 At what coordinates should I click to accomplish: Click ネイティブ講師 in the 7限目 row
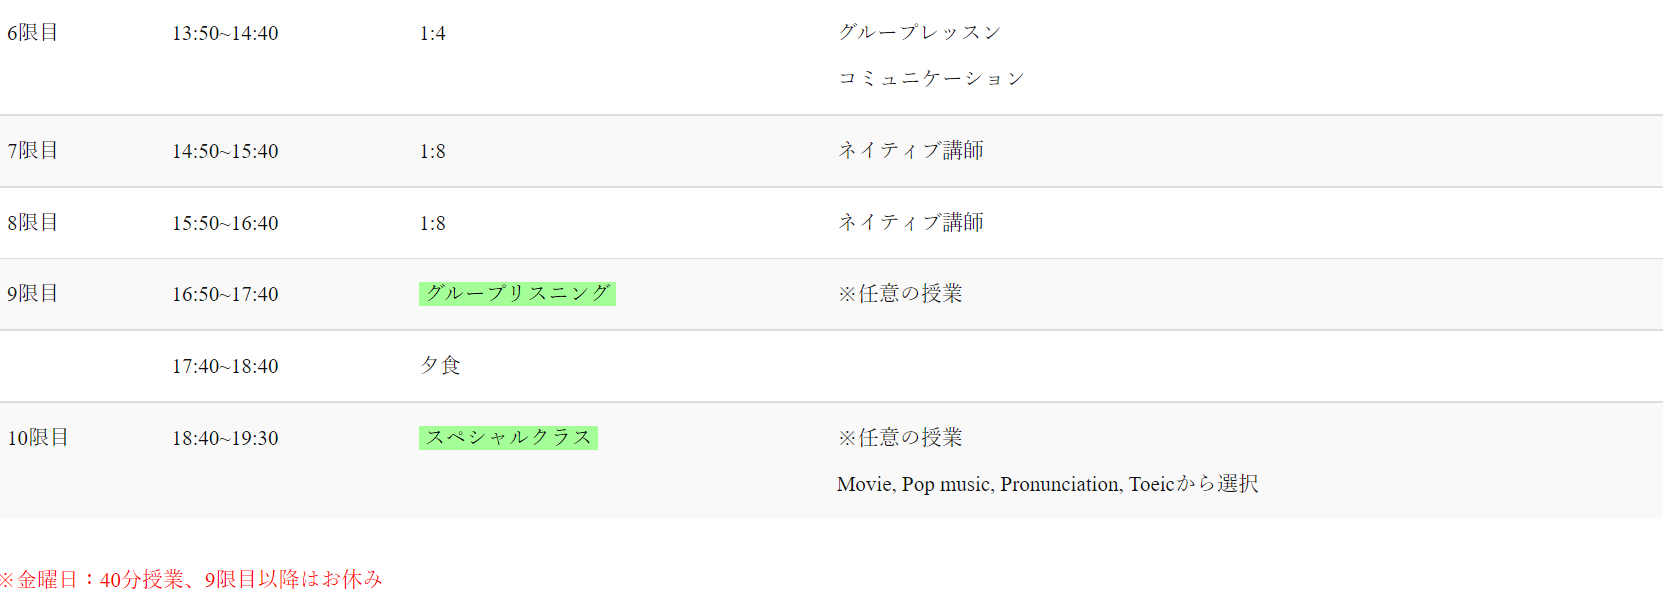coord(910,151)
